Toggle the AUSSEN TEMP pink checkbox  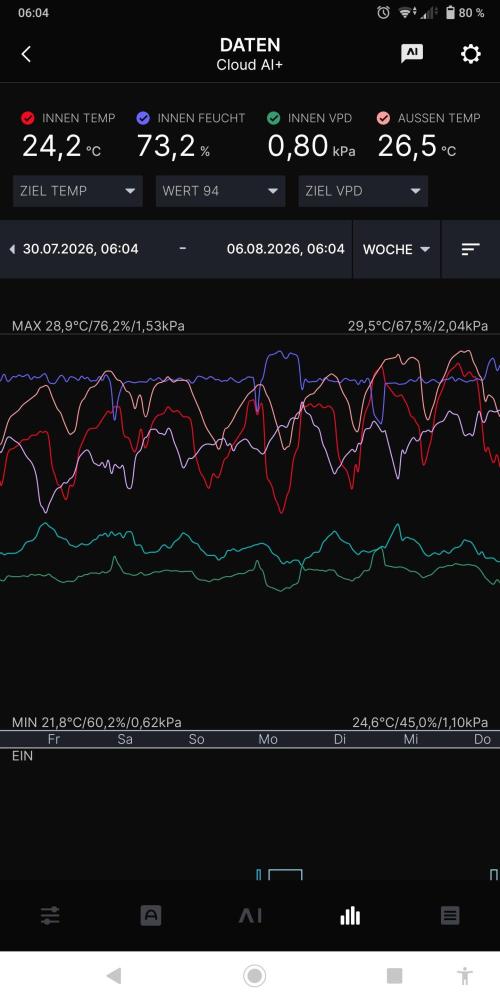(x=383, y=118)
